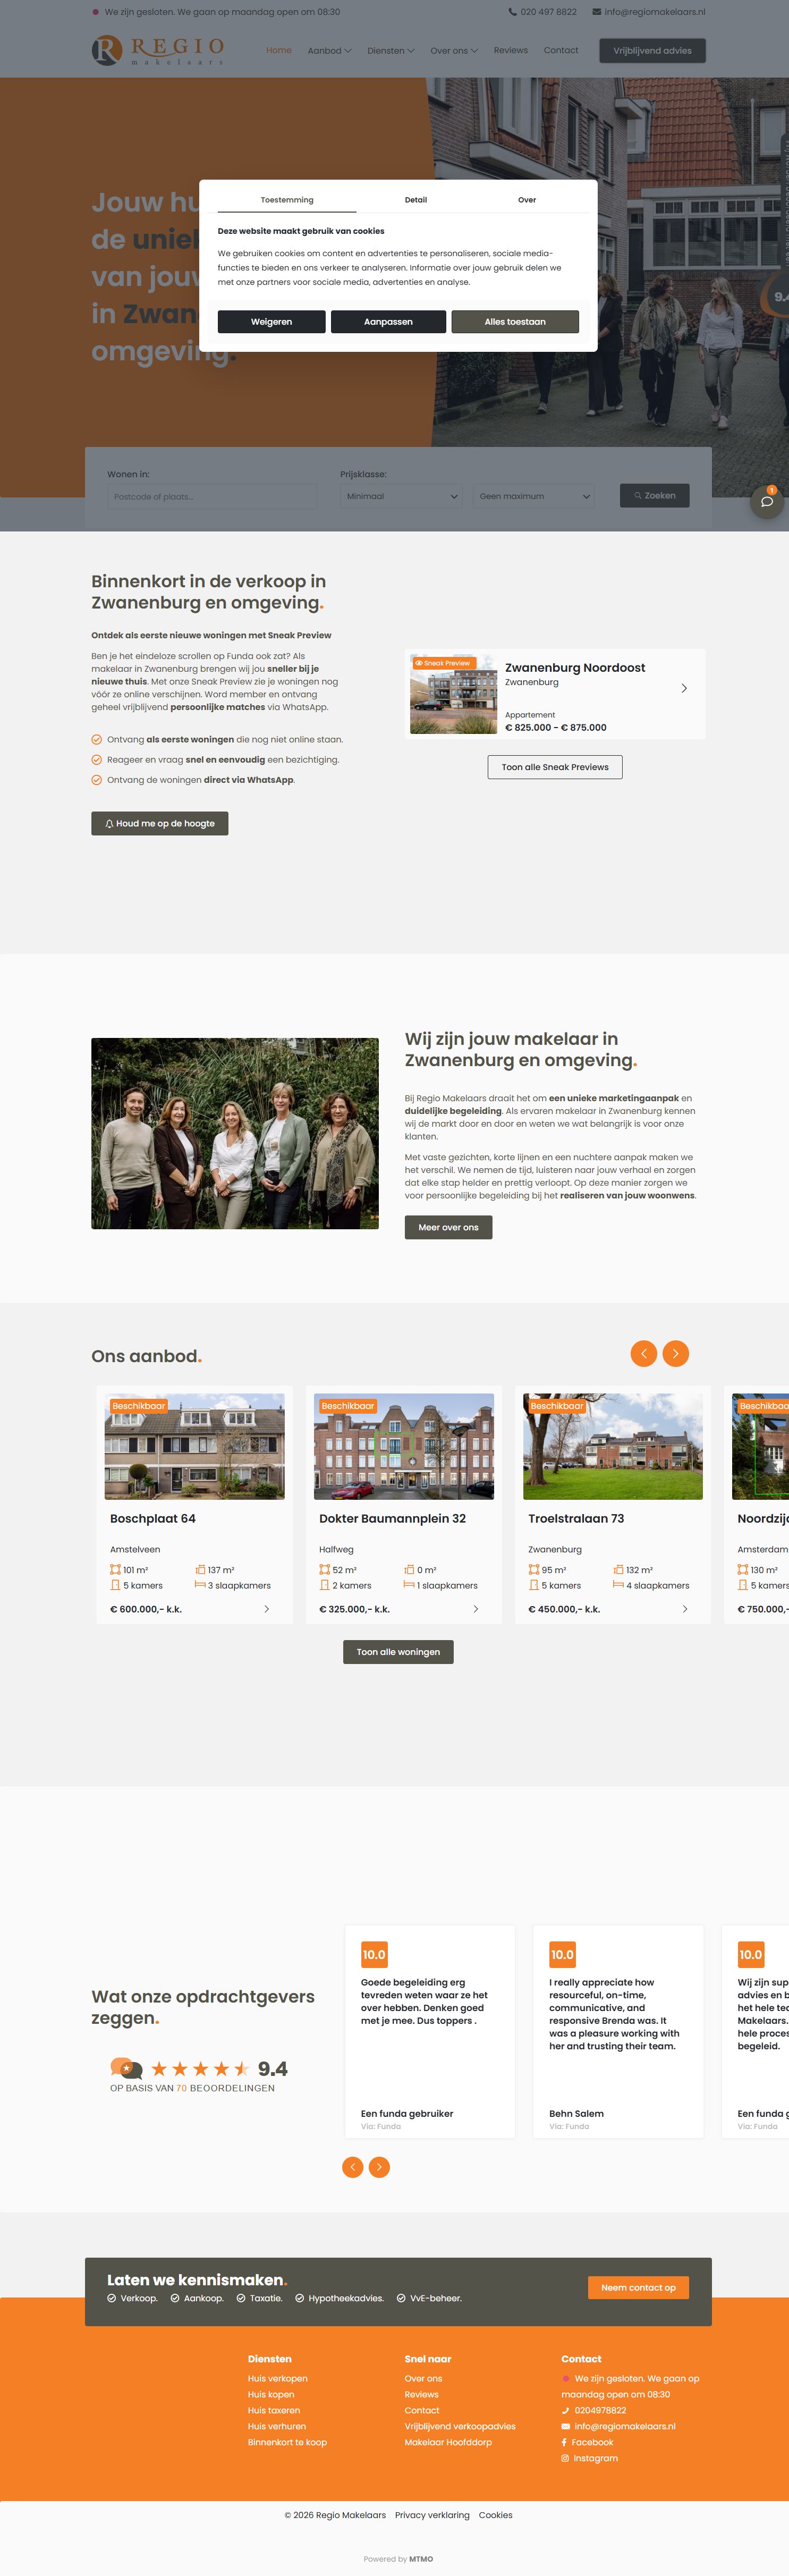Image resolution: width=789 pixels, height=2576 pixels.
Task: Open Huis verkopen footer link
Action: 278,2378
